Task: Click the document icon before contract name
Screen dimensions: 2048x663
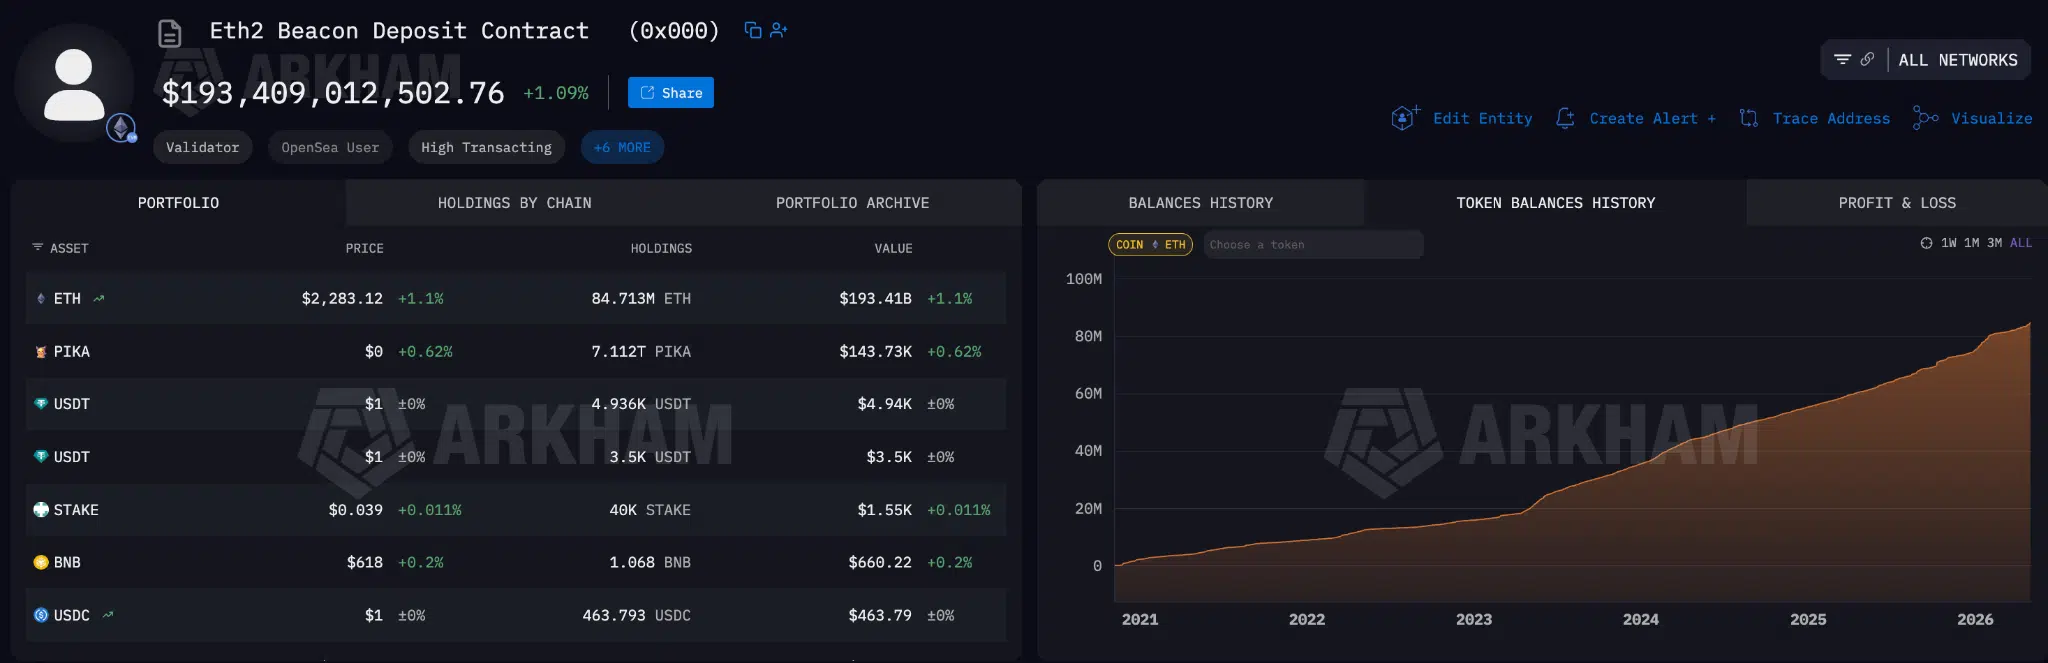Action: [170, 34]
